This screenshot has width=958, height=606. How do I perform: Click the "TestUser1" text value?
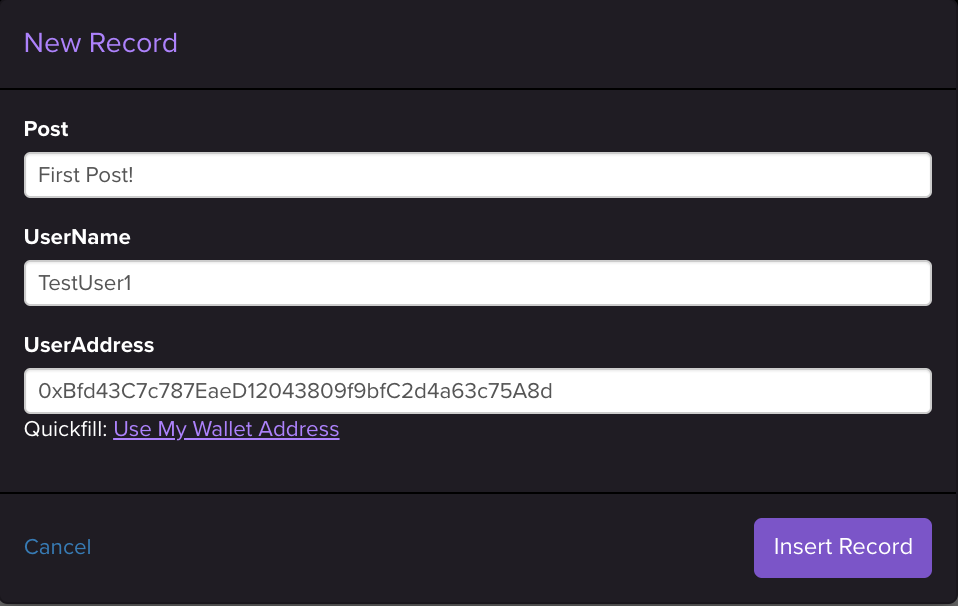[x=85, y=283]
